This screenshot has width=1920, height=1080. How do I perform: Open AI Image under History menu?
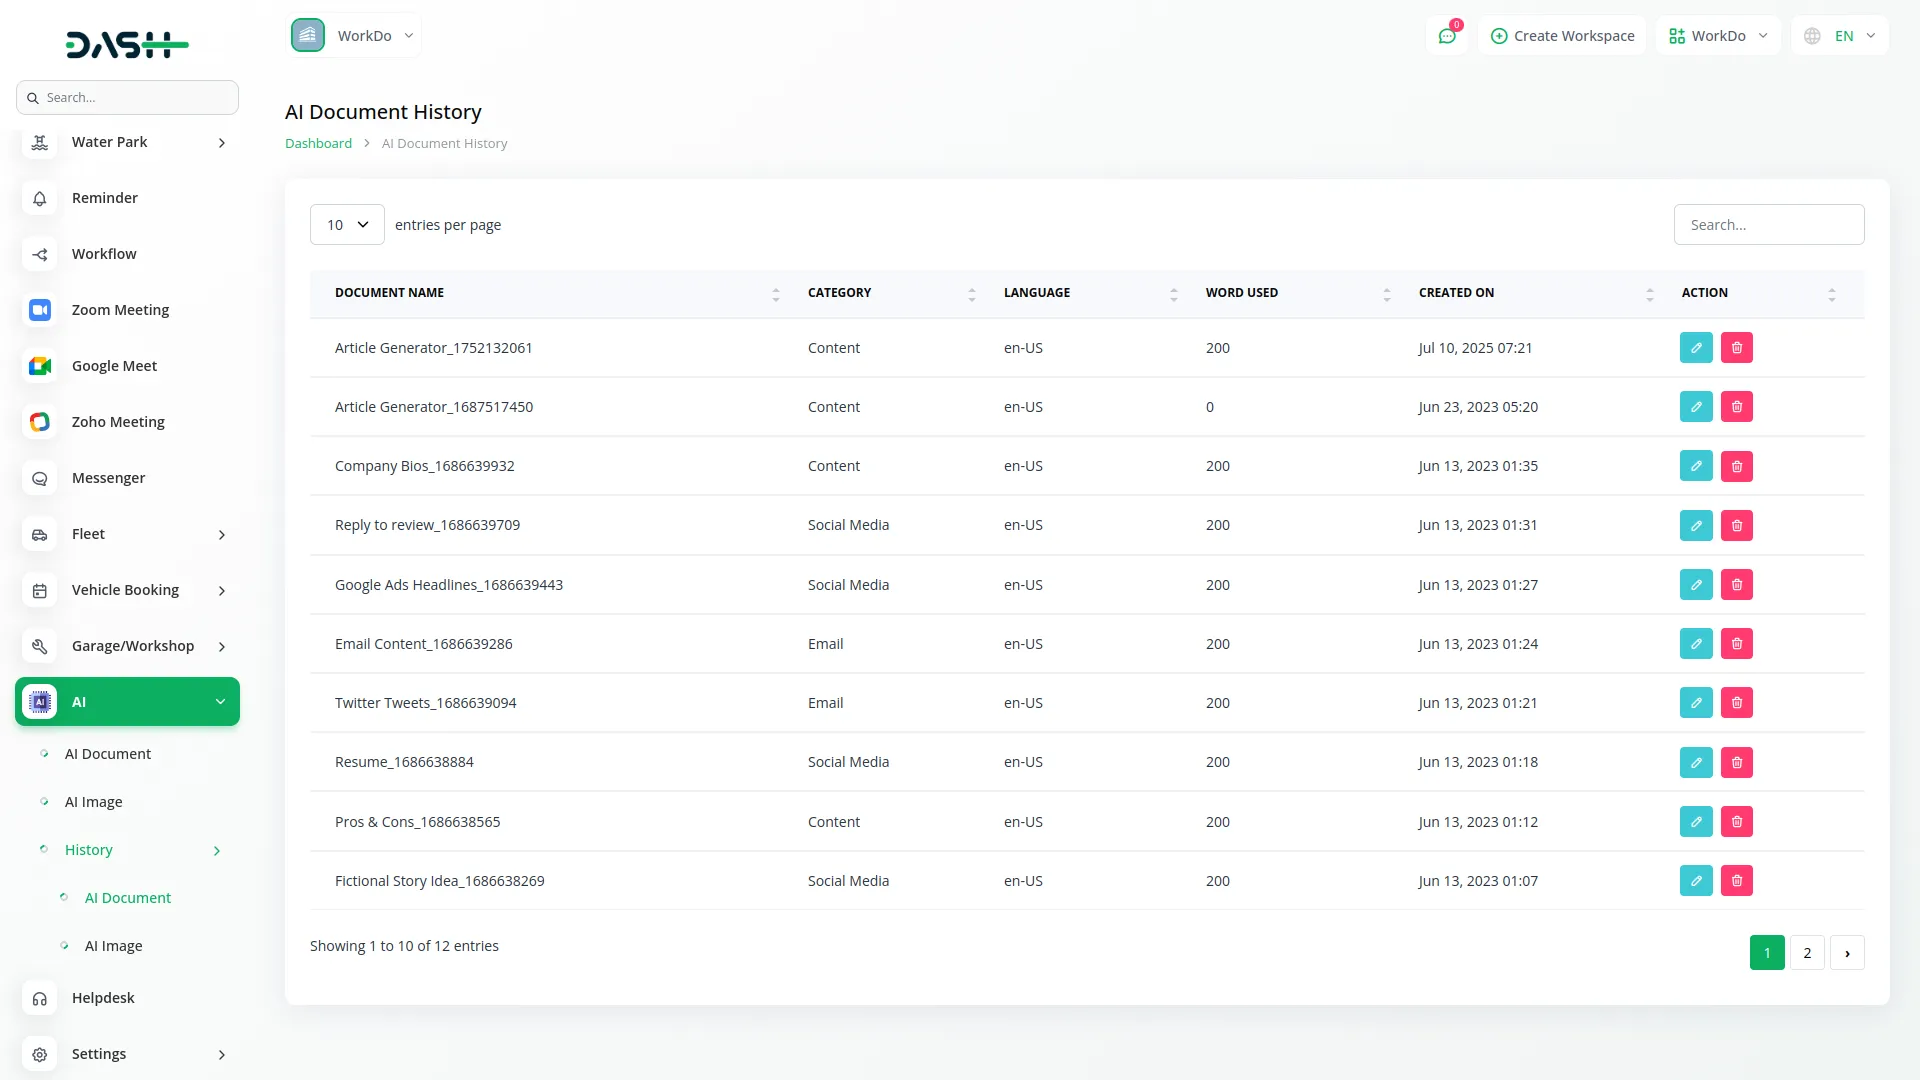(x=113, y=946)
